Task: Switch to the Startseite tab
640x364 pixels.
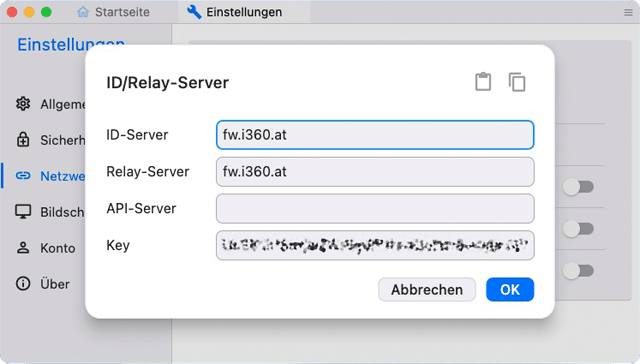Action: (113, 12)
